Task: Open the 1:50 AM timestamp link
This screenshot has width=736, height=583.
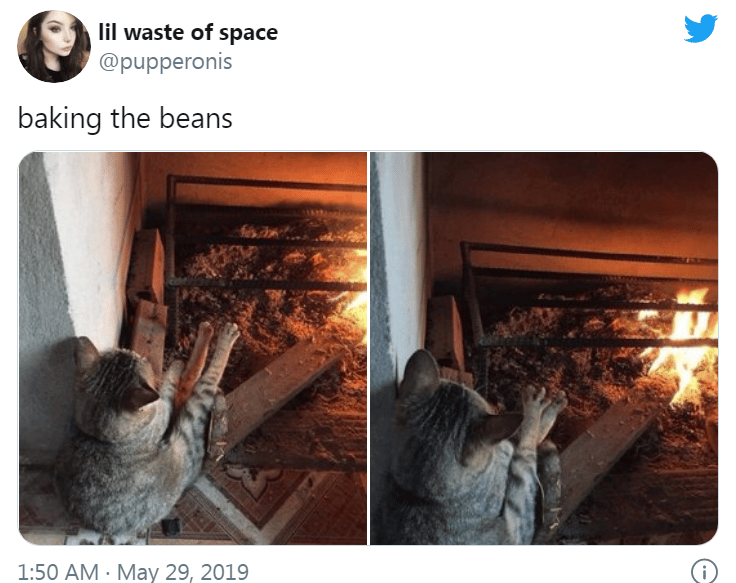Action: coord(58,572)
